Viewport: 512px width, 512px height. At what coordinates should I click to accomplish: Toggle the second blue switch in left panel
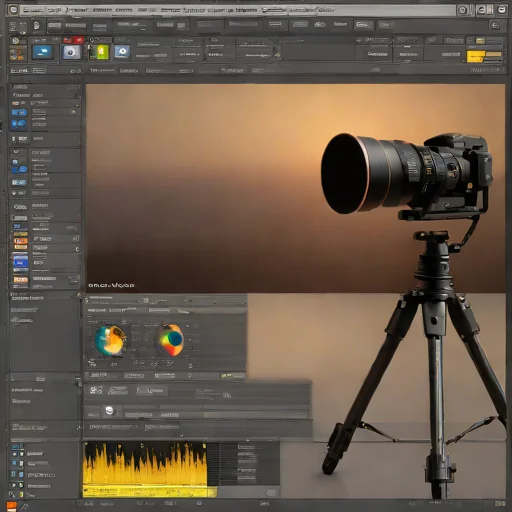coord(18,124)
